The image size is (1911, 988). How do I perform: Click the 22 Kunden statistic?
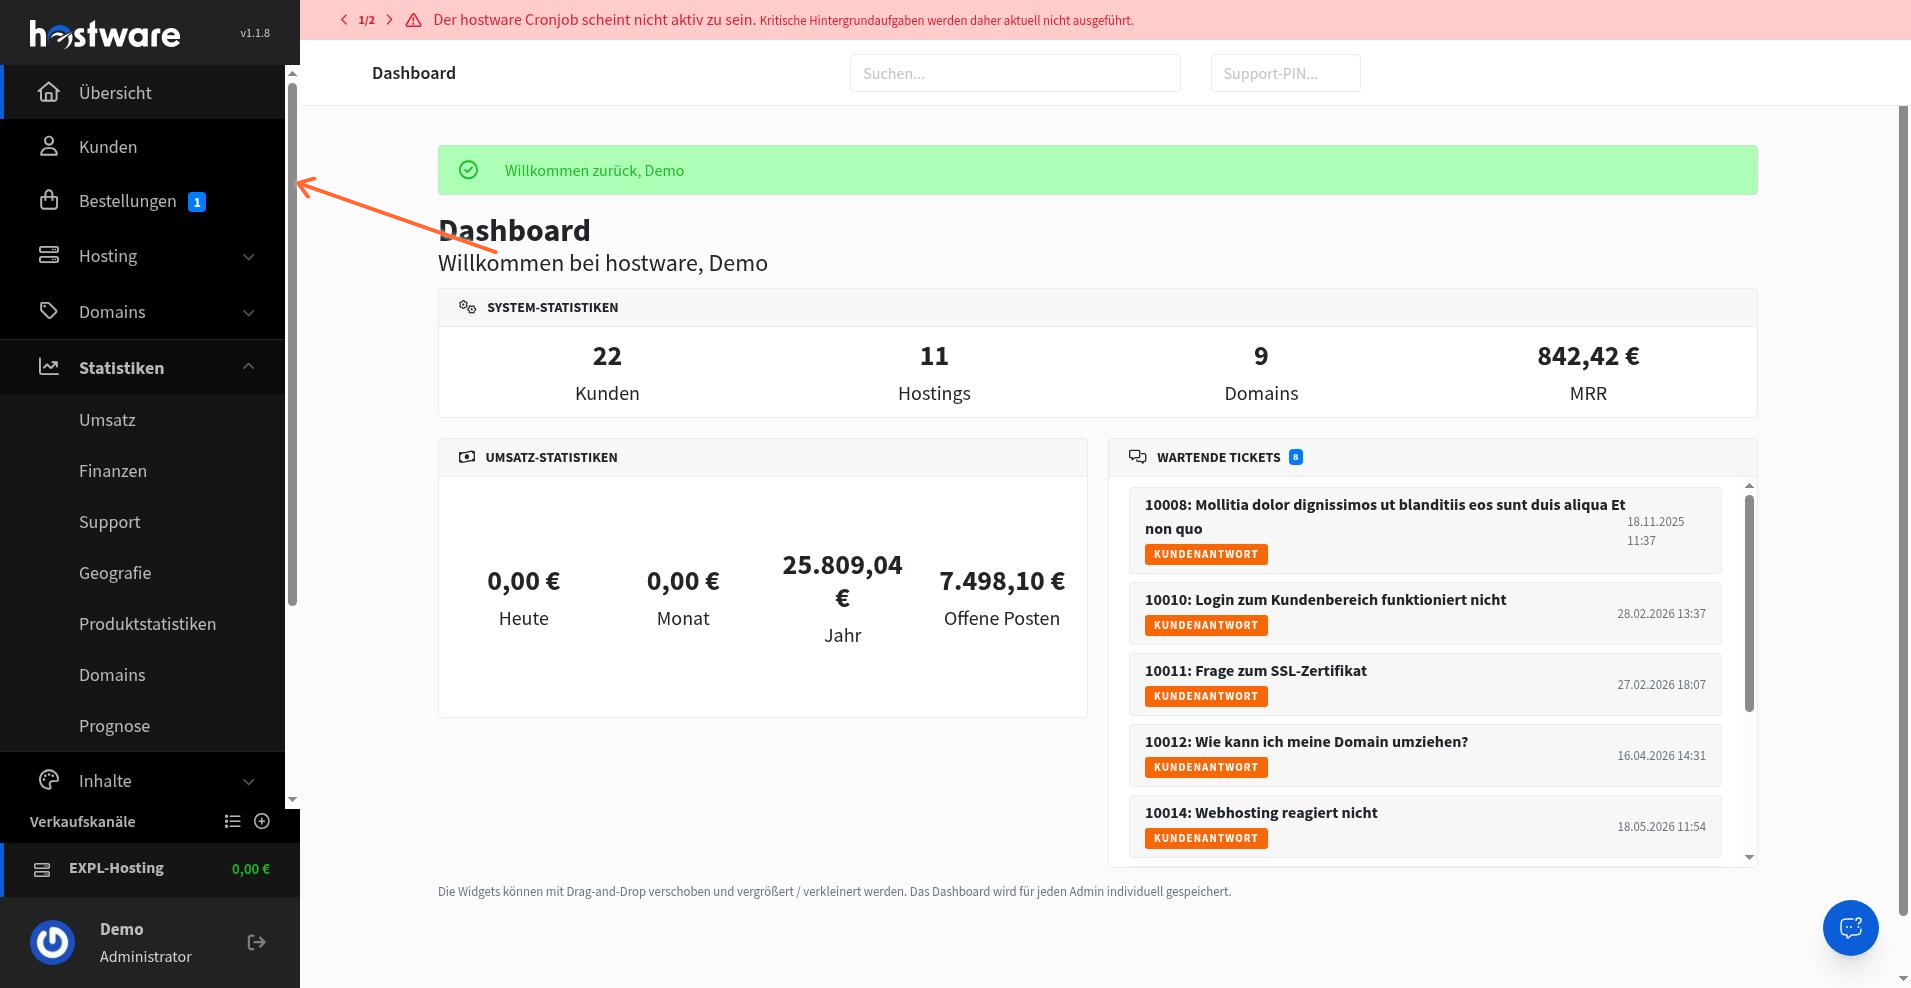(x=607, y=372)
